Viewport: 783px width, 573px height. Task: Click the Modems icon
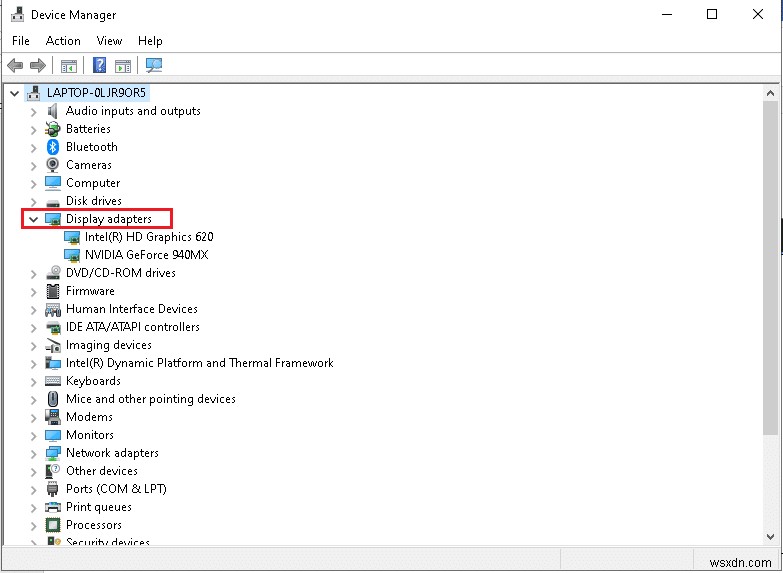point(53,417)
